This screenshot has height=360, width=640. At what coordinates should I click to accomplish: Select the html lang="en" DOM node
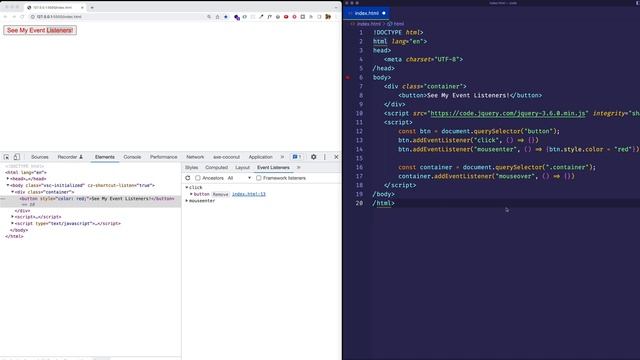point(26,173)
